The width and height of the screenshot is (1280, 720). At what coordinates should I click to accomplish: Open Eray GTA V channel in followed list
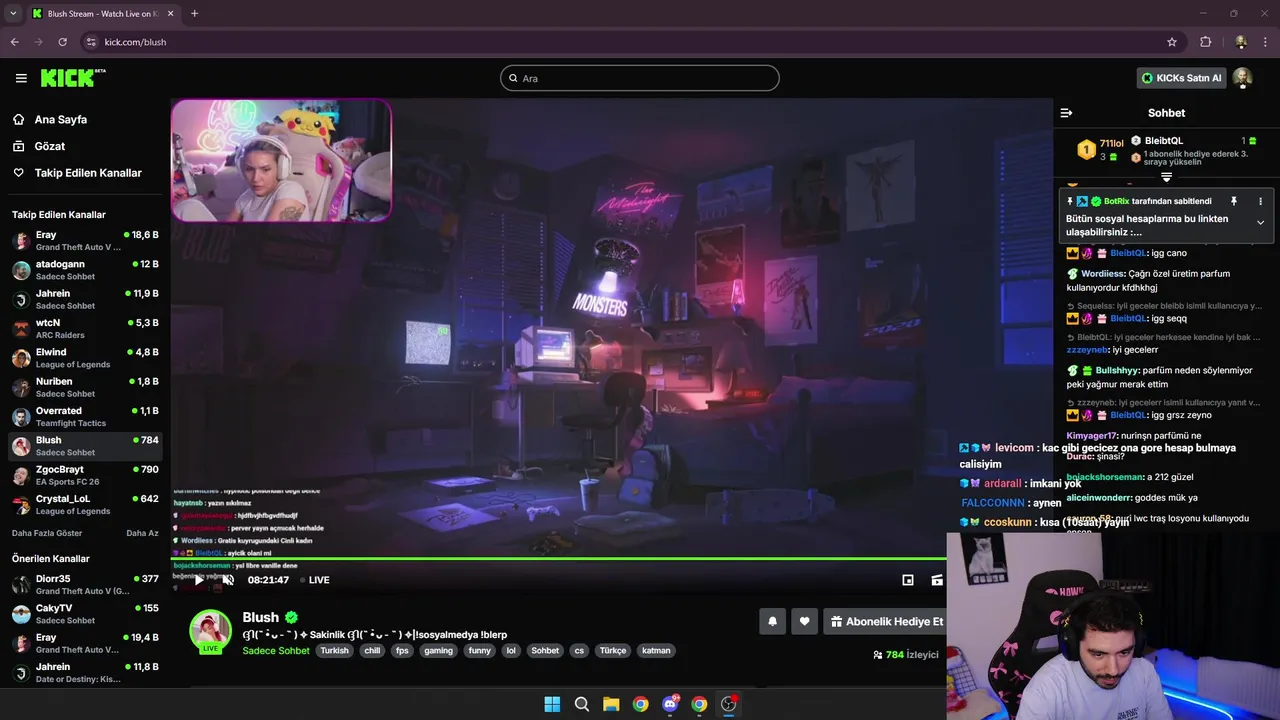[x=85, y=240]
